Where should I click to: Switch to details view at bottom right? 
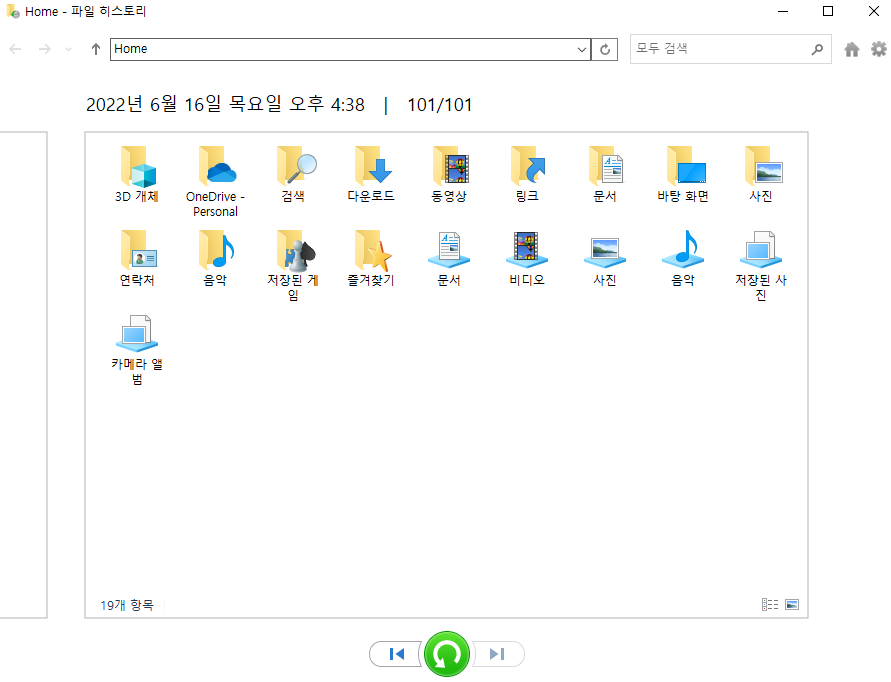pyautogui.click(x=769, y=604)
